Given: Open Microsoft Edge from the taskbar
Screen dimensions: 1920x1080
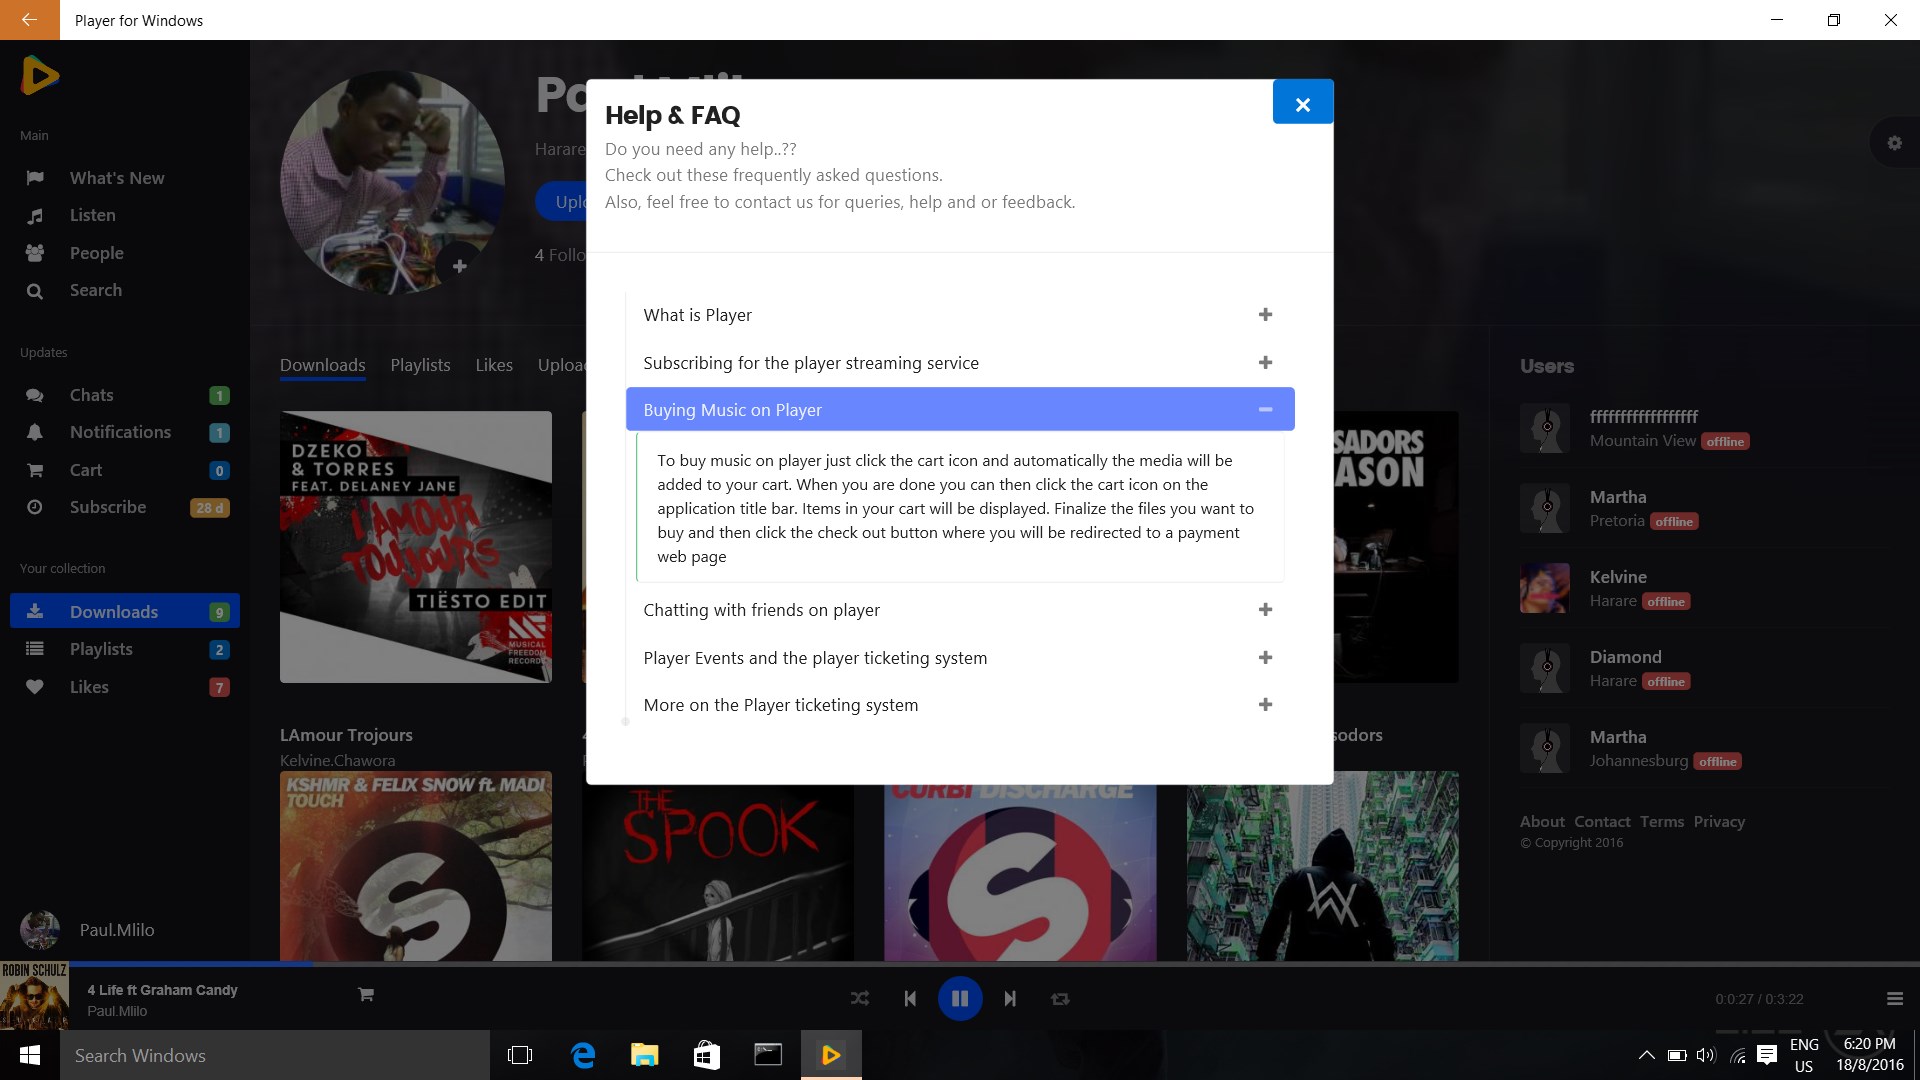Looking at the screenshot, I should pos(583,1055).
